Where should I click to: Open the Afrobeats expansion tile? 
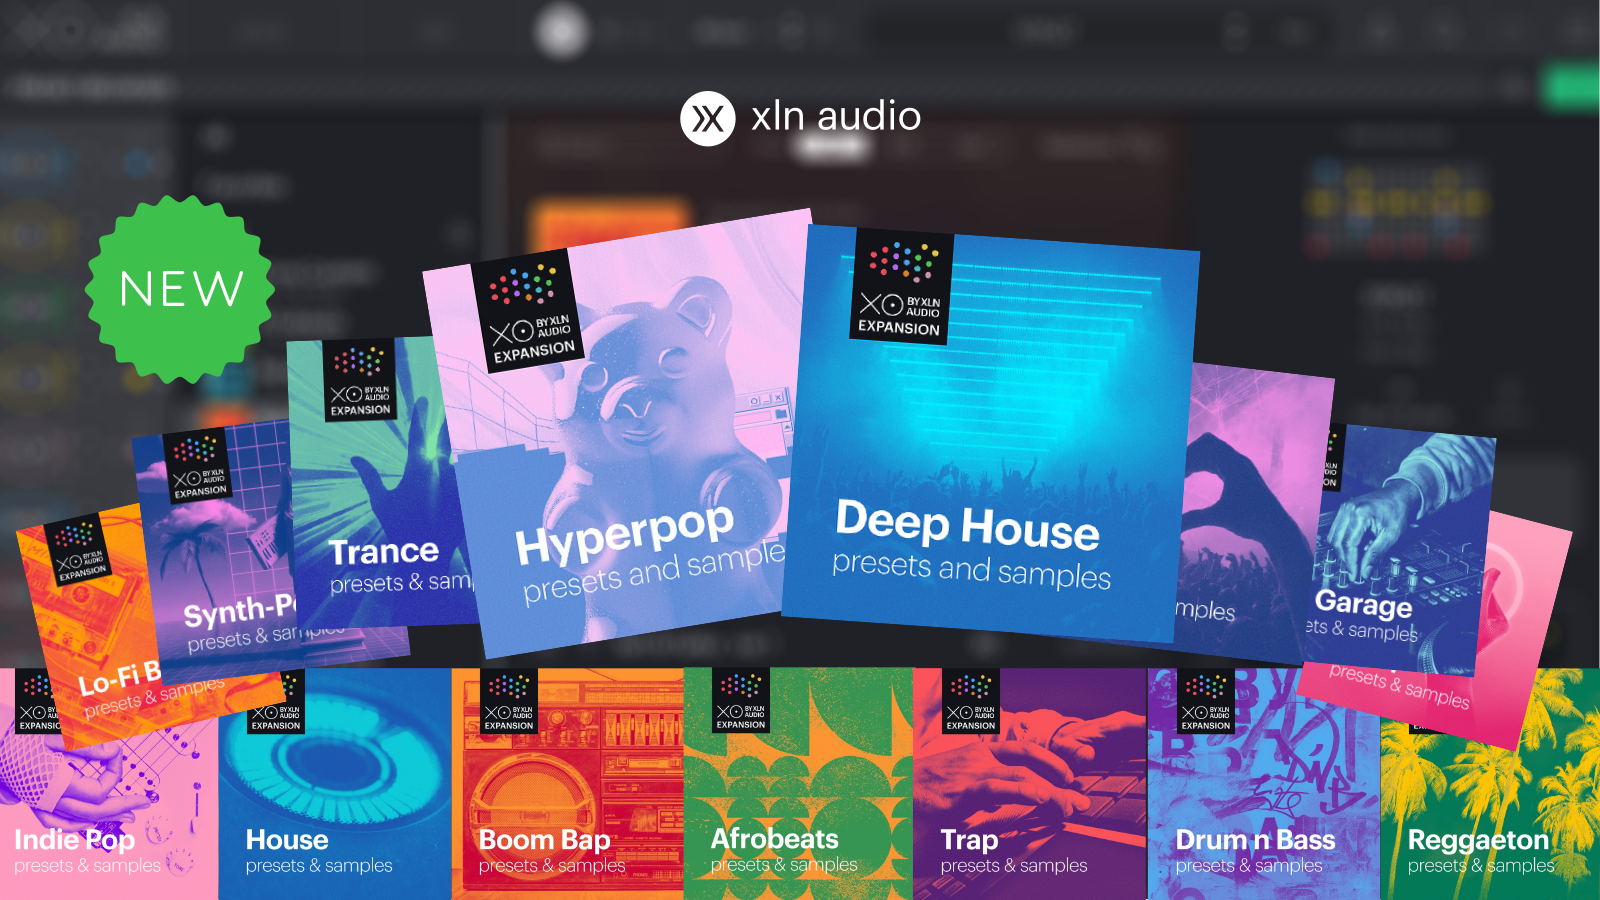click(799, 785)
